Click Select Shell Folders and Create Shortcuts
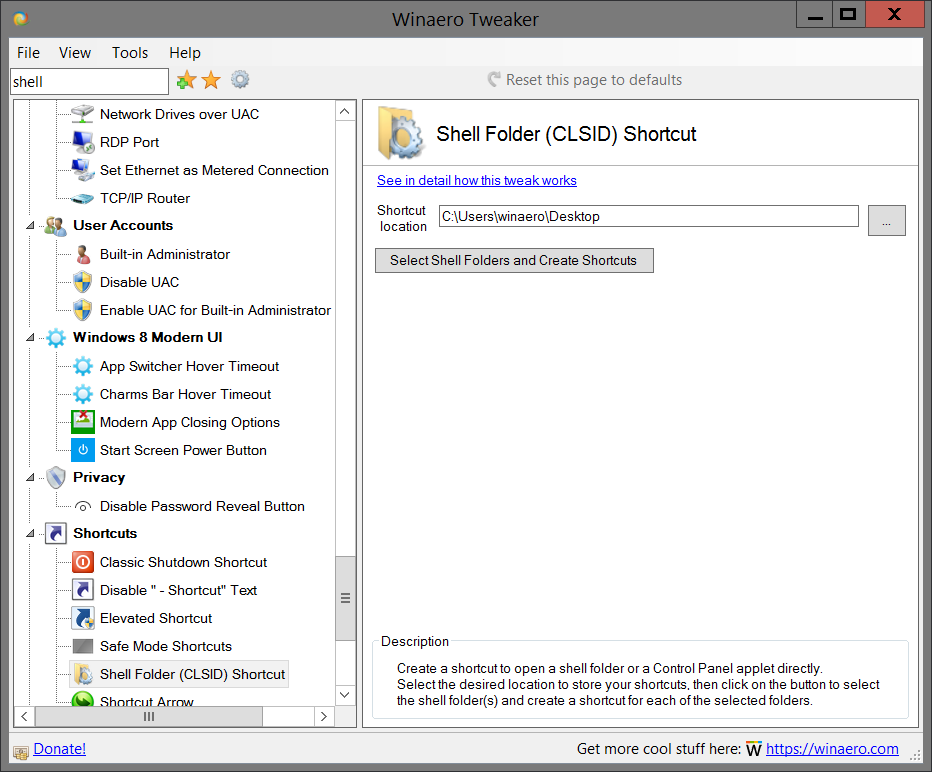This screenshot has height=772, width=932. click(x=514, y=260)
